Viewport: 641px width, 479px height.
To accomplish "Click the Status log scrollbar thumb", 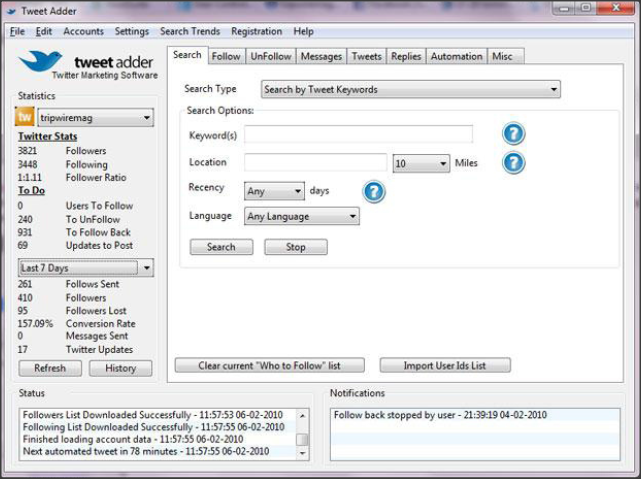I will coord(302,439).
